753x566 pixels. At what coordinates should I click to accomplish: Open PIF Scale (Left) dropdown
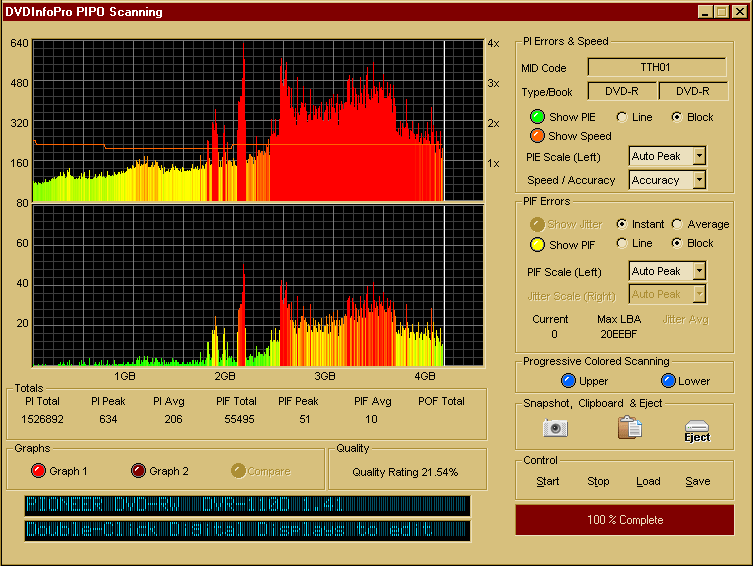[x=698, y=271]
